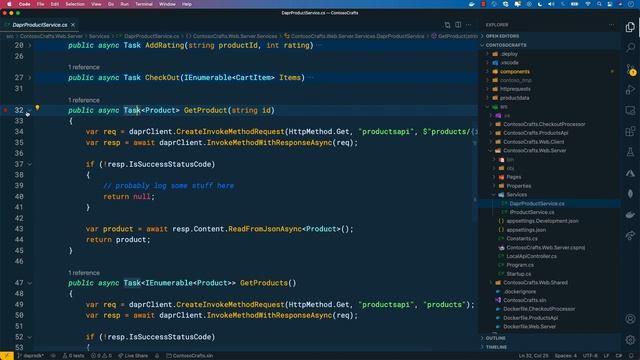
Task: Open the Explorer view in activity bar
Action: 630,27
